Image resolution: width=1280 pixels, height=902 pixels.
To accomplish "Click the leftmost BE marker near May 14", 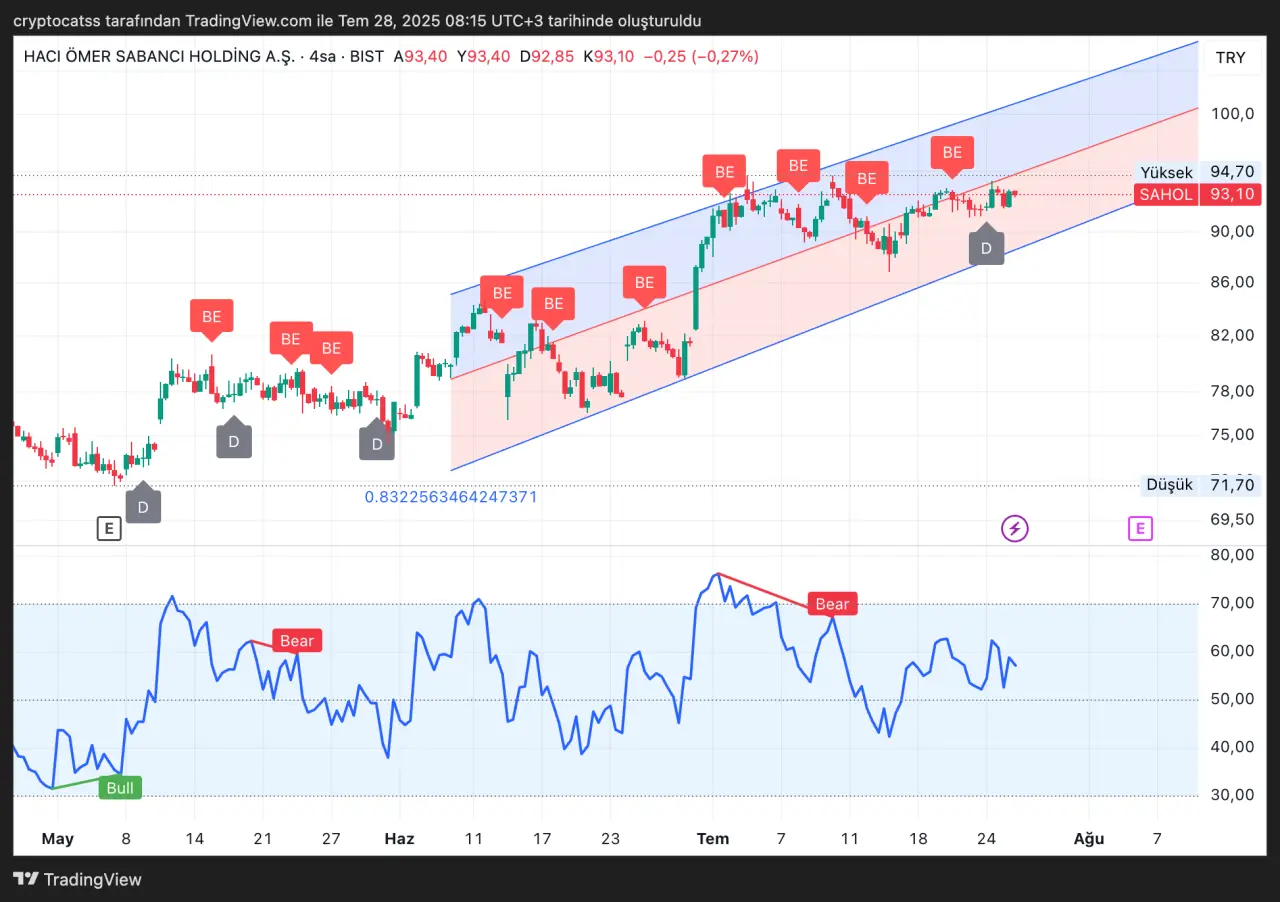I will pos(211,316).
